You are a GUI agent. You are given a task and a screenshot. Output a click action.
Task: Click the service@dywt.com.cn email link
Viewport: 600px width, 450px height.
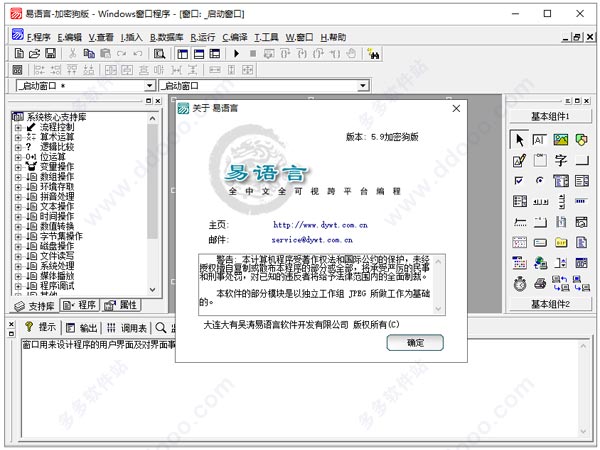[312, 240]
